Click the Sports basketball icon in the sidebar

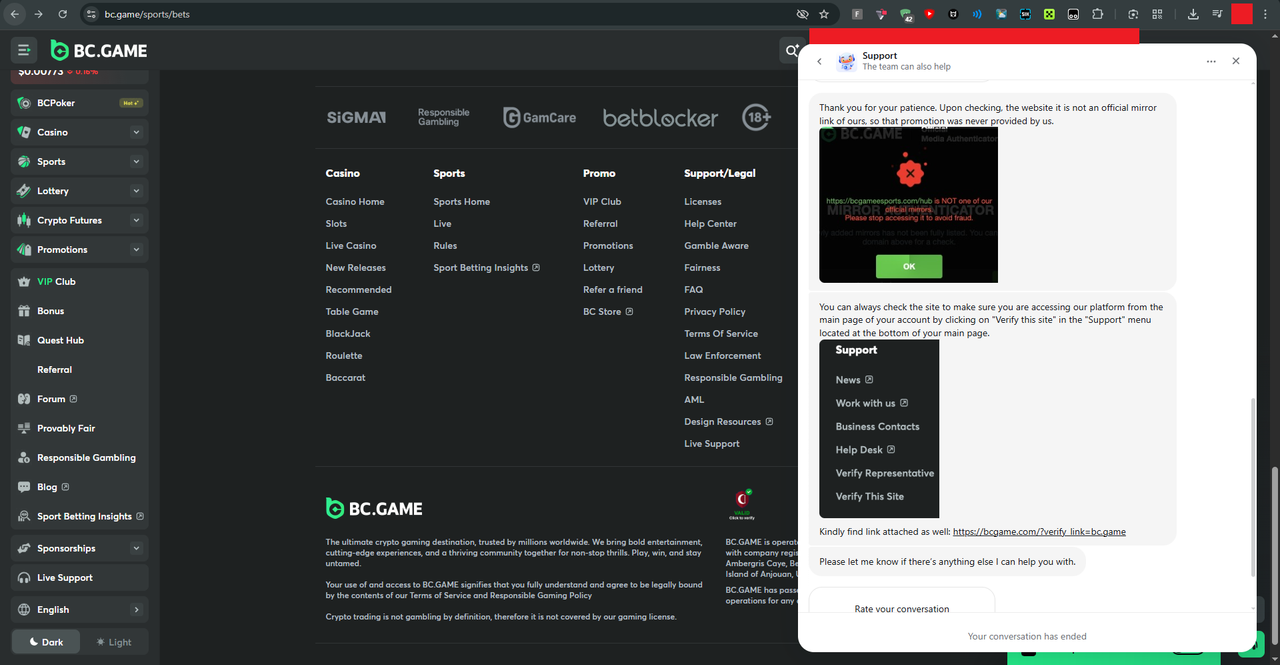pyautogui.click(x=24, y=161)
